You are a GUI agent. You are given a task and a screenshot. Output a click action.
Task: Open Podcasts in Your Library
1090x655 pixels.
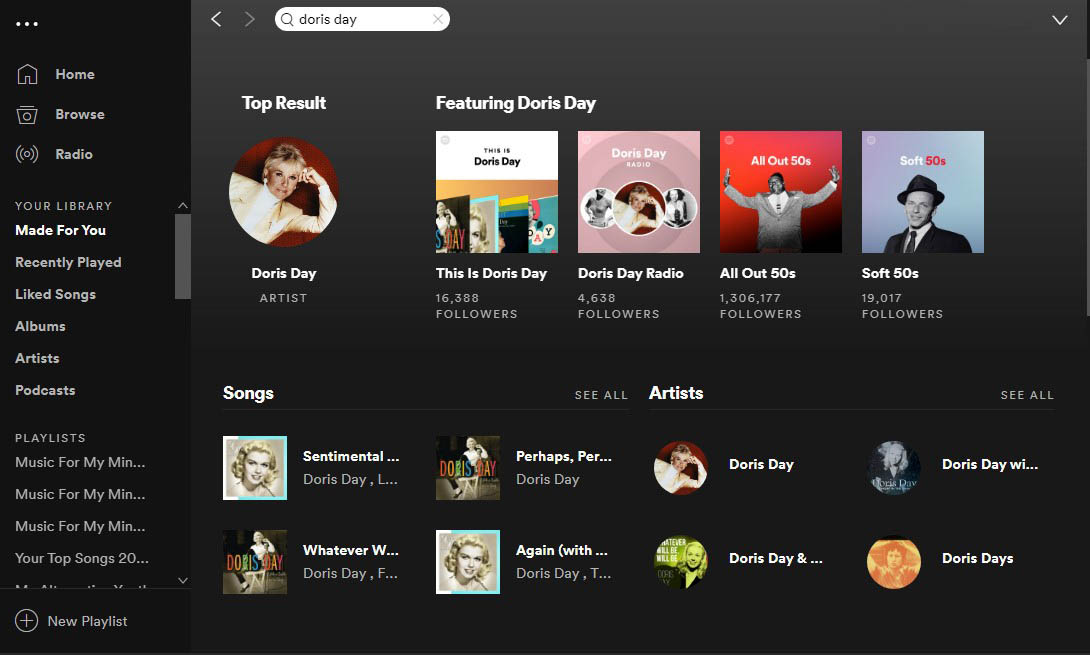tap(45, 390)
